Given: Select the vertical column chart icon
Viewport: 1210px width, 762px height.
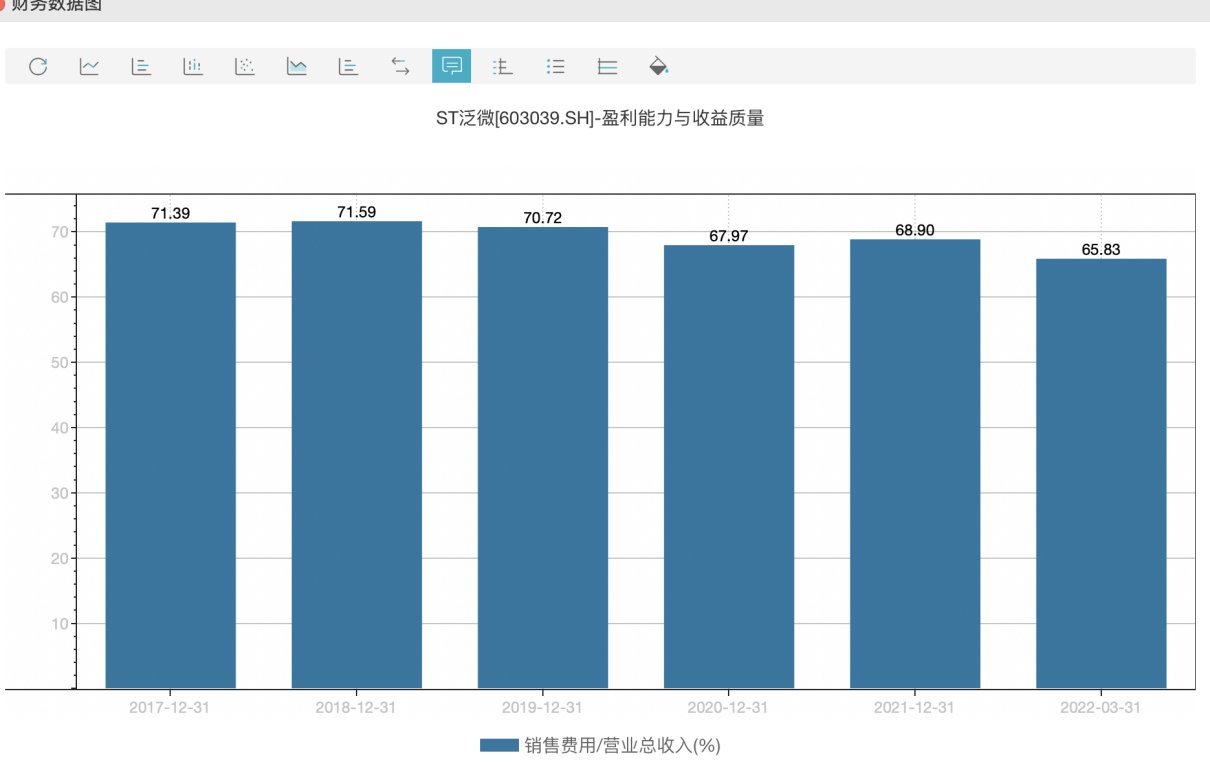Looking at the screenshot, I should 193,67.
